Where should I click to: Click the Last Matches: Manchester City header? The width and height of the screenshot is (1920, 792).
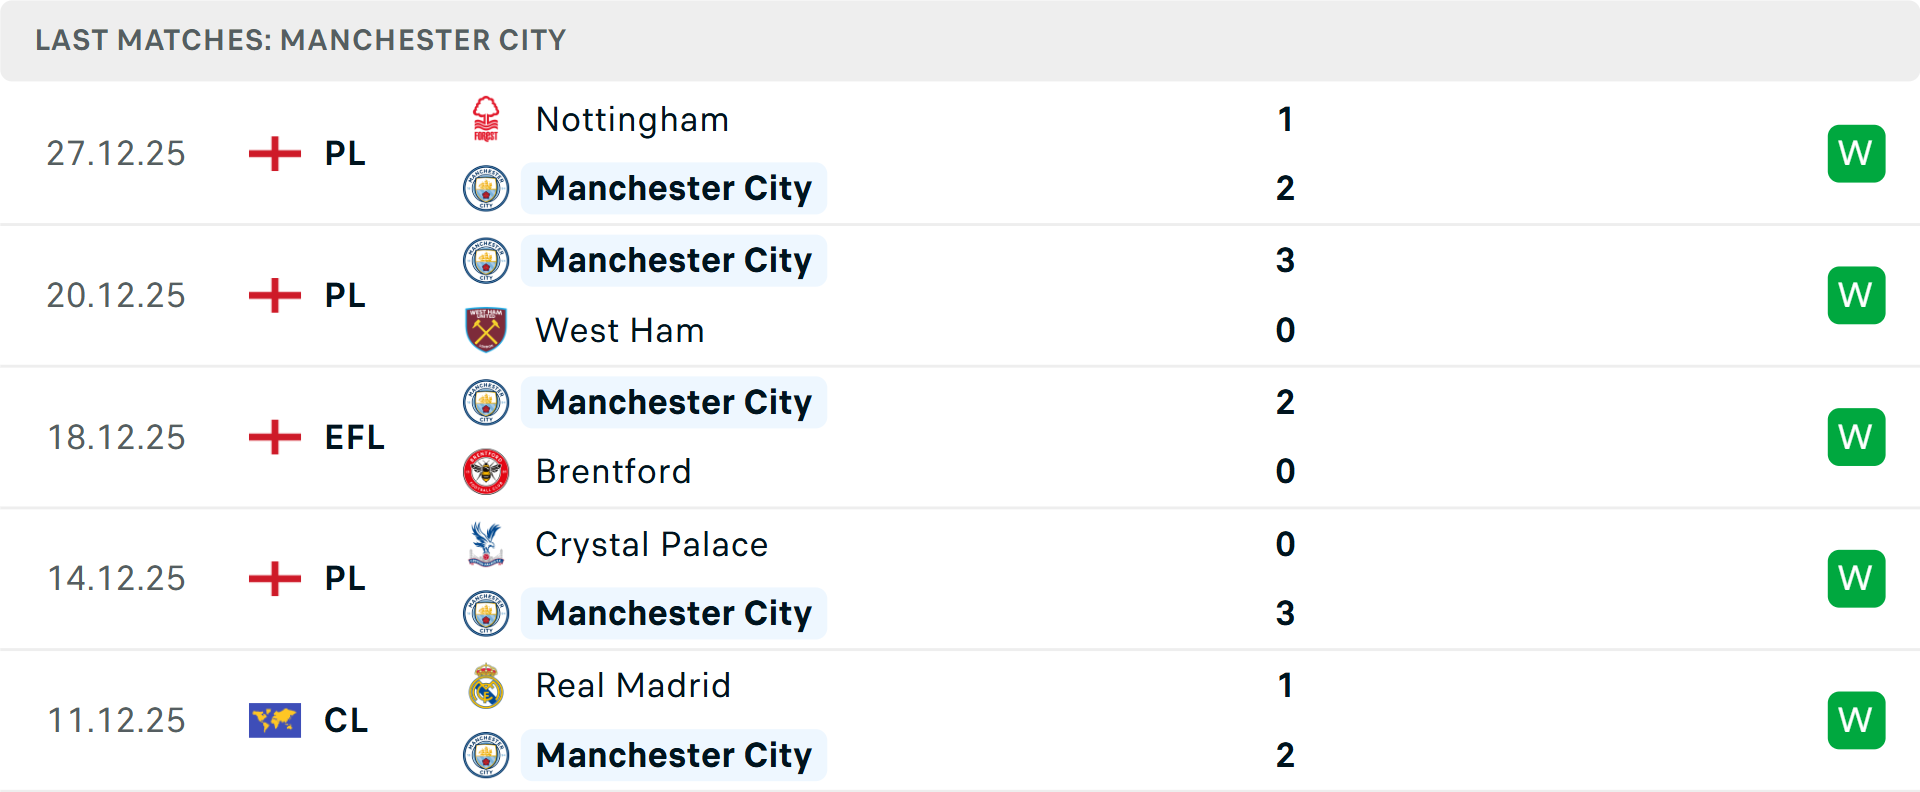pyautogui.click(x=300, y=40)
